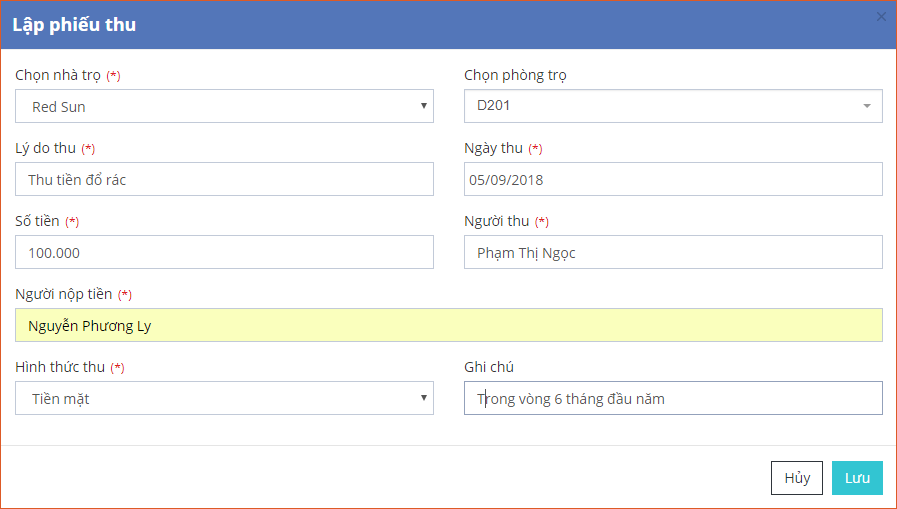Click the Người thu input field
The image size is (897, 509).
[x=673, y=253]
